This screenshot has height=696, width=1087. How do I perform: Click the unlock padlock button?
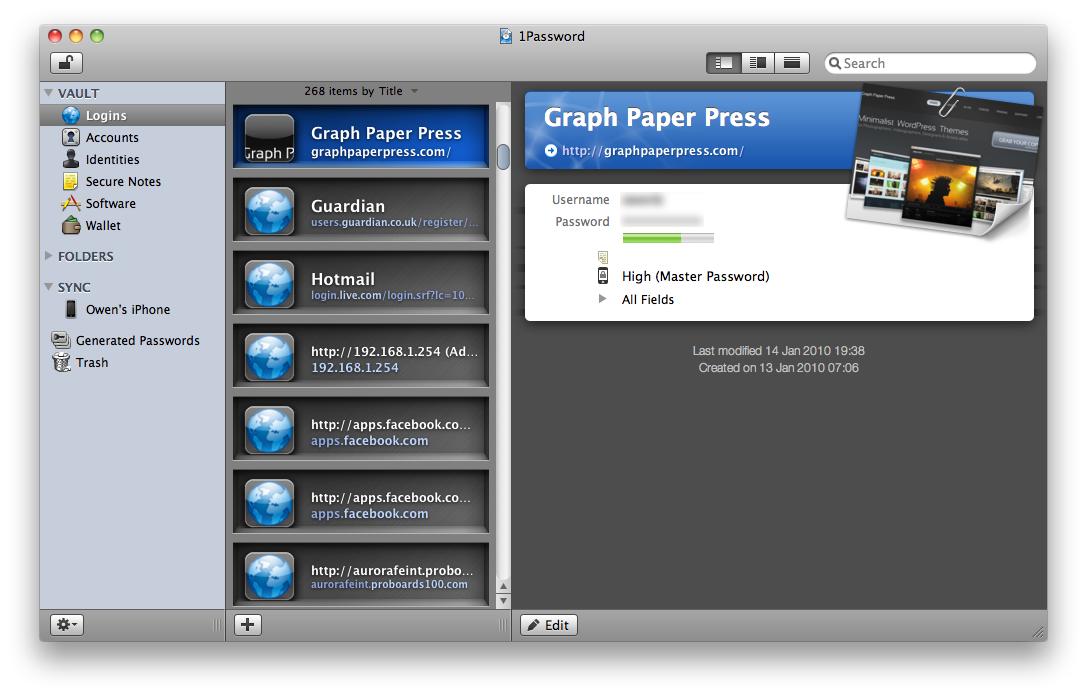[x=67, y=63]
